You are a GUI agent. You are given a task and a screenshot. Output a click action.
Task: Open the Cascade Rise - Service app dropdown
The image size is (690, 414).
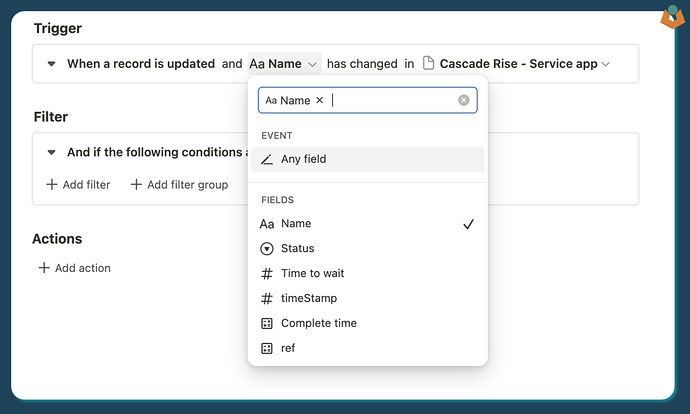coord(524,64)
